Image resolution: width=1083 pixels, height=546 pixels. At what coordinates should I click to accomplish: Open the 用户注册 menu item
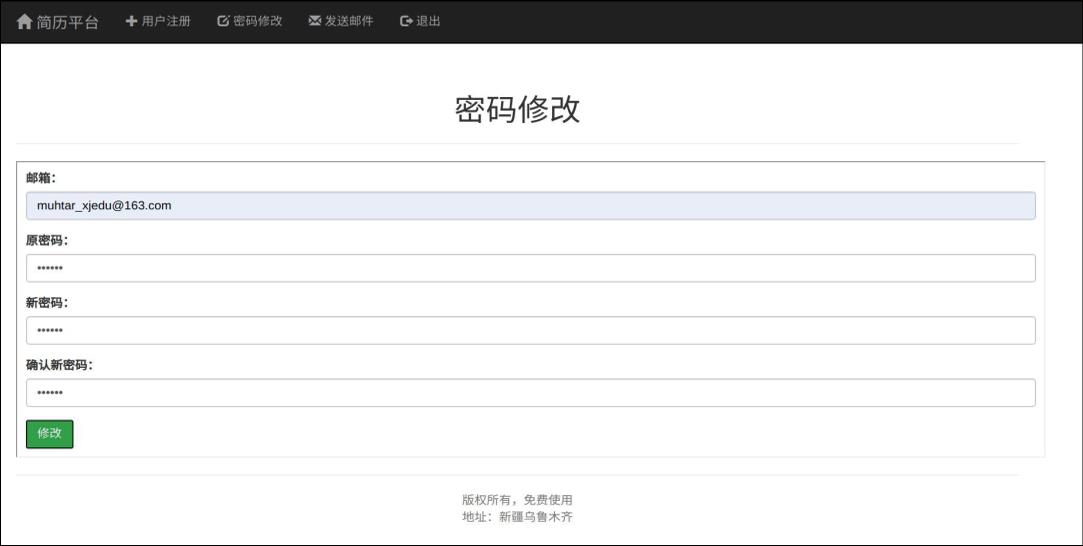click(166, 21)
